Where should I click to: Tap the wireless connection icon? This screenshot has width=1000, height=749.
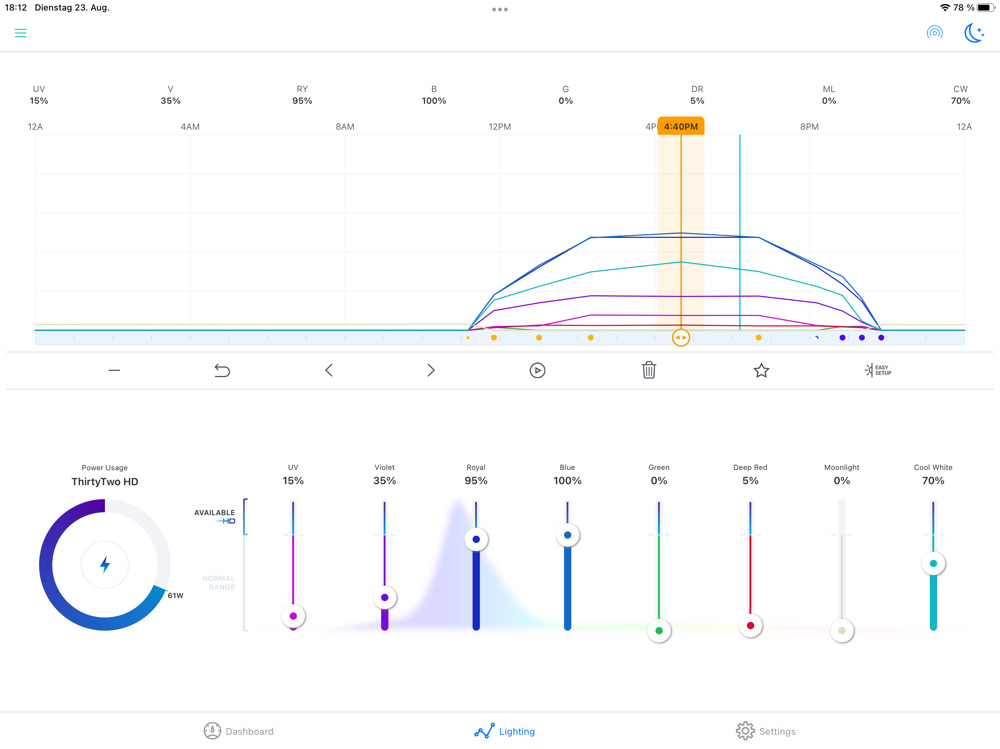[934, 33]
